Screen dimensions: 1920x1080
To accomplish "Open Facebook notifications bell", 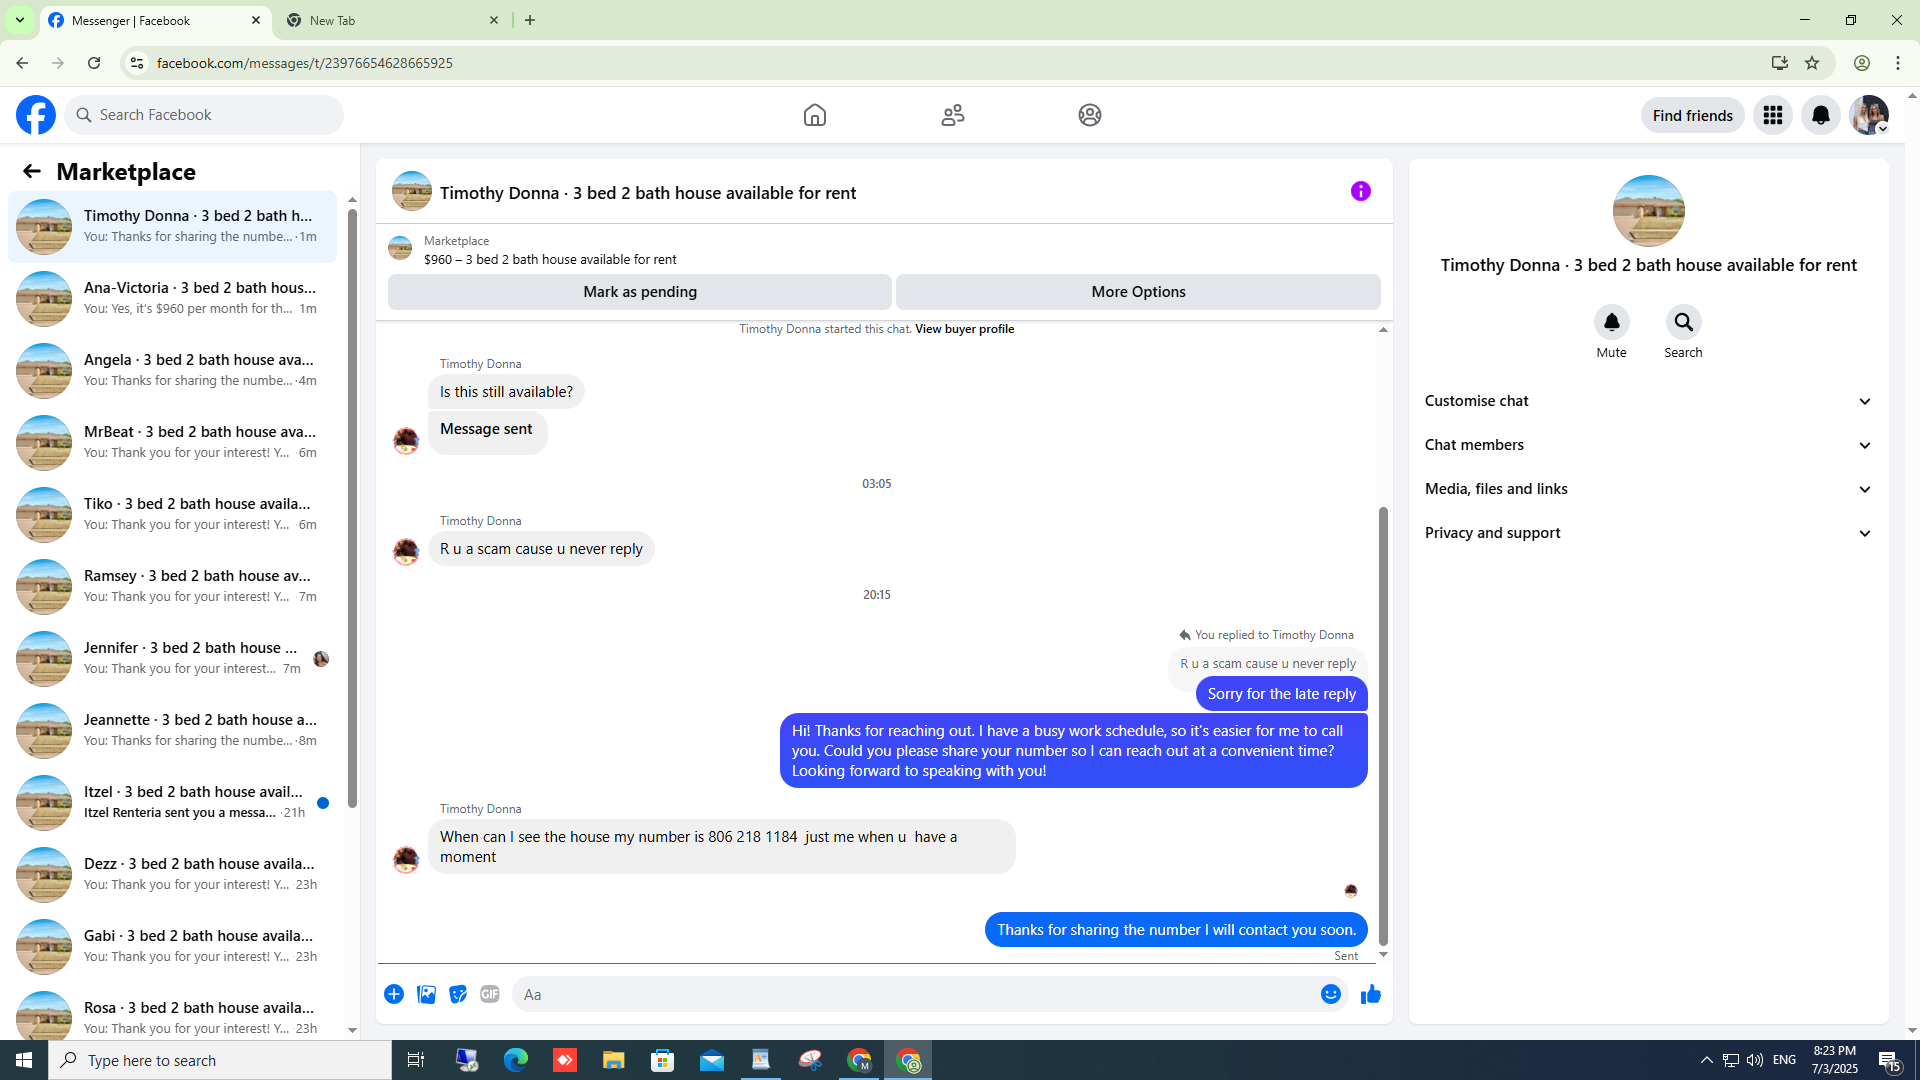I will (1820, 115).
